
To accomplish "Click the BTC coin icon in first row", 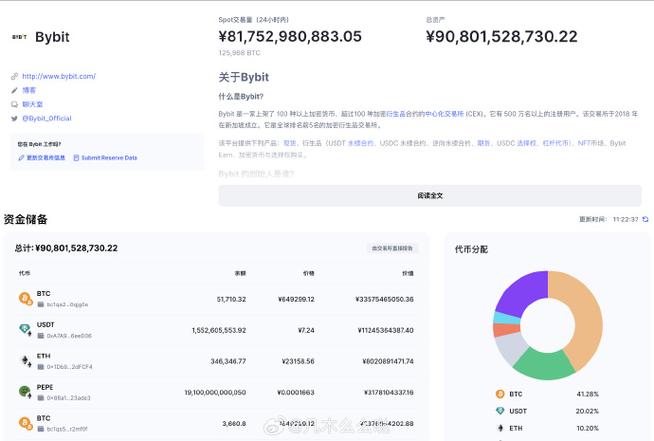I will 25,299.
